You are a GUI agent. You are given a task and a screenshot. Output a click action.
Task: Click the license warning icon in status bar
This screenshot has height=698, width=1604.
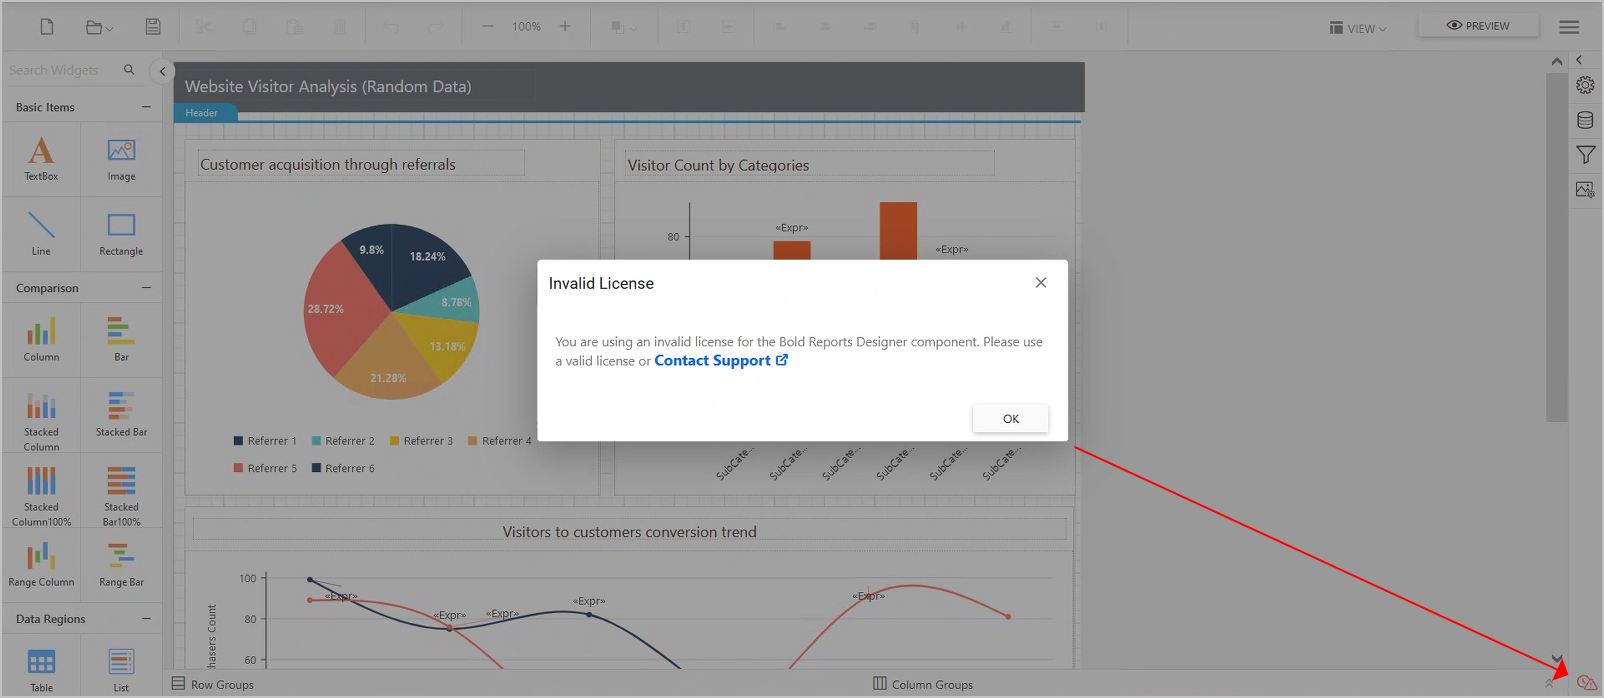pos(1586,683)
